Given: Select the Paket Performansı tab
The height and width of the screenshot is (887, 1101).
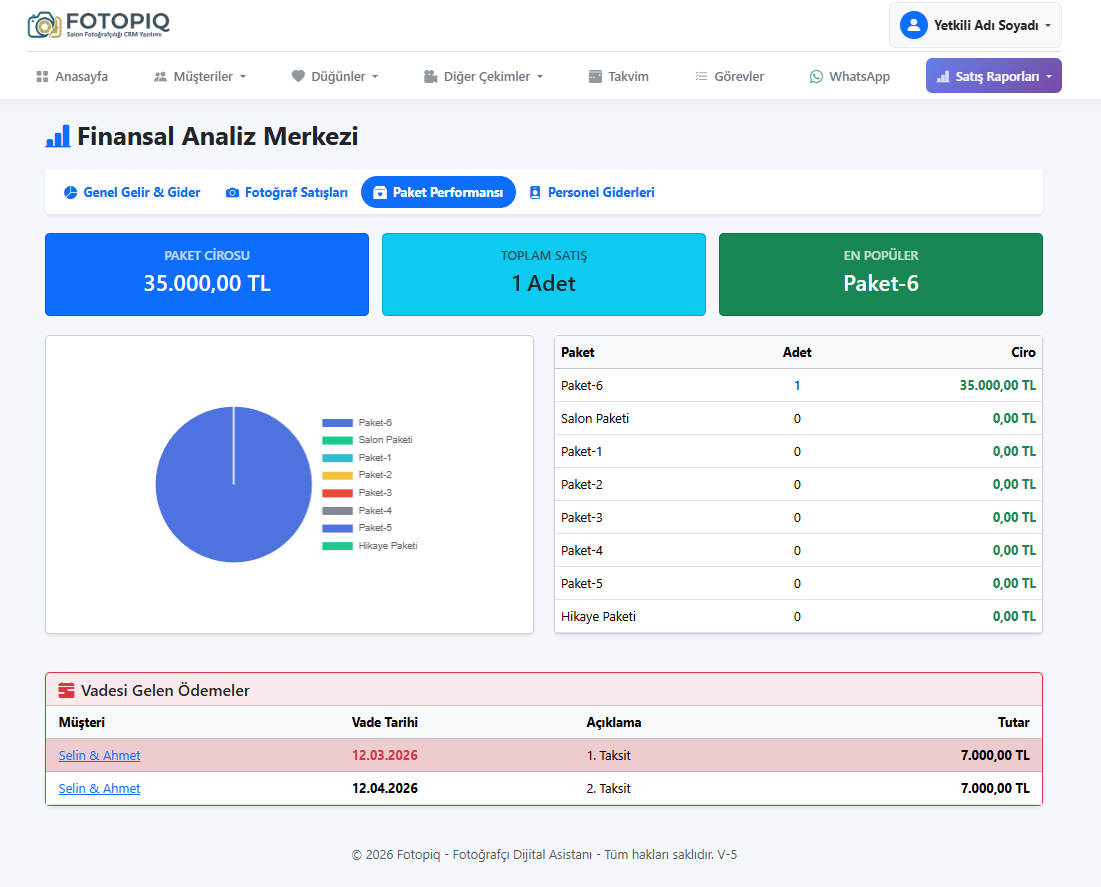Looking at the screenshot, I should coord(438,192).
